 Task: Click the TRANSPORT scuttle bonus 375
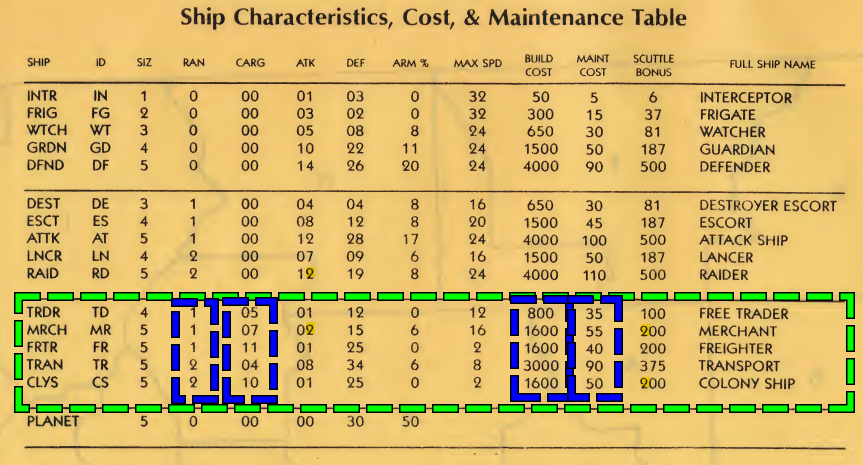pyautogui.click(x=653, y=366)
